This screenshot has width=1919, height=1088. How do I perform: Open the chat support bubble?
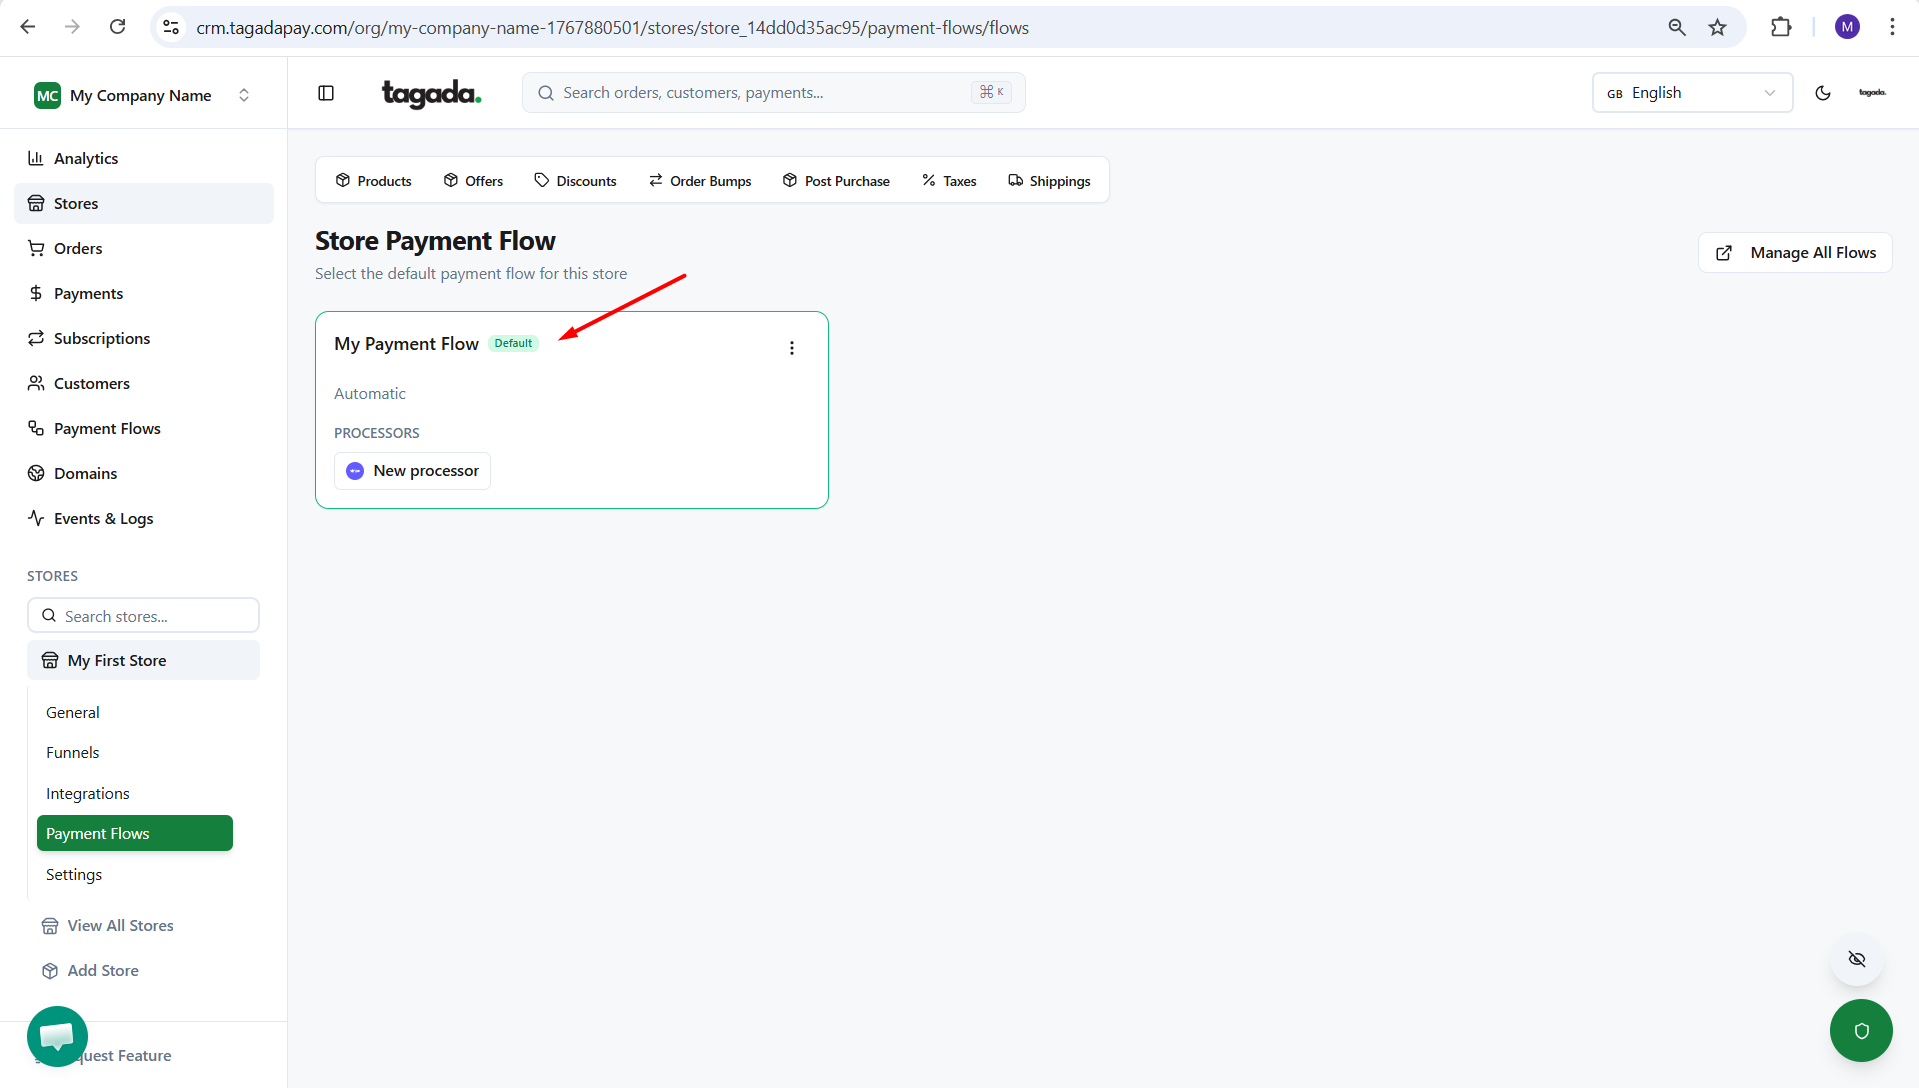click(57, 1036)
